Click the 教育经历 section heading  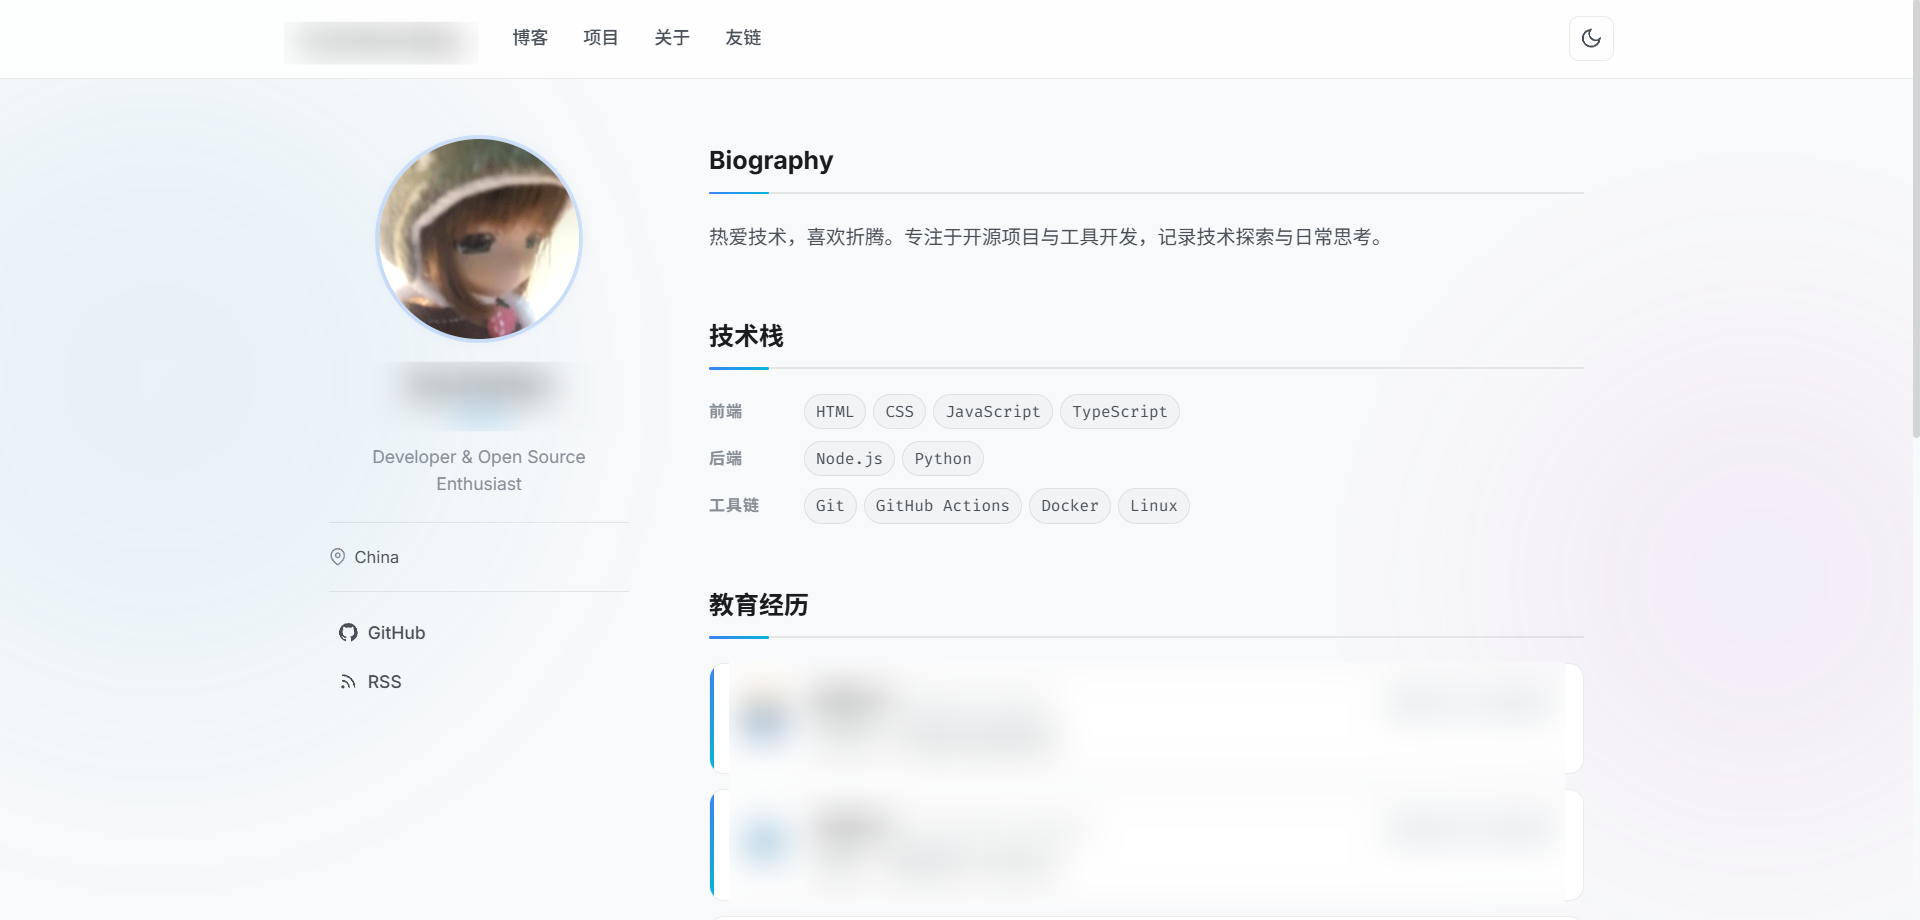pyautogui.click(x=759, y=605)
